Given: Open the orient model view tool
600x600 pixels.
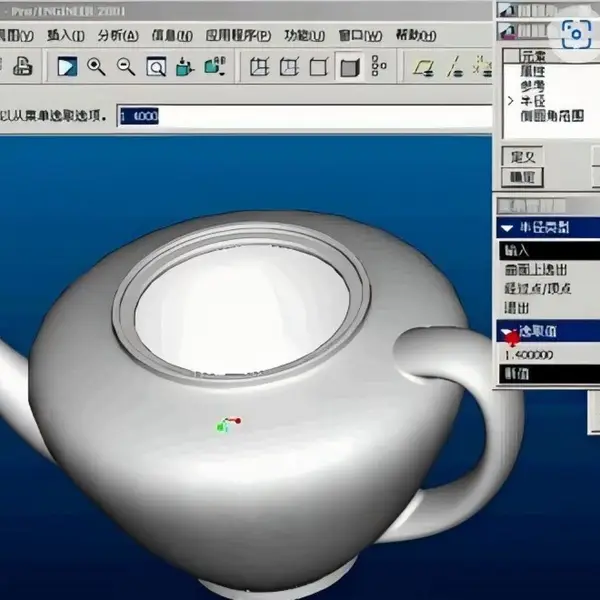Looking at the screenshot, I should click(185, 67).
